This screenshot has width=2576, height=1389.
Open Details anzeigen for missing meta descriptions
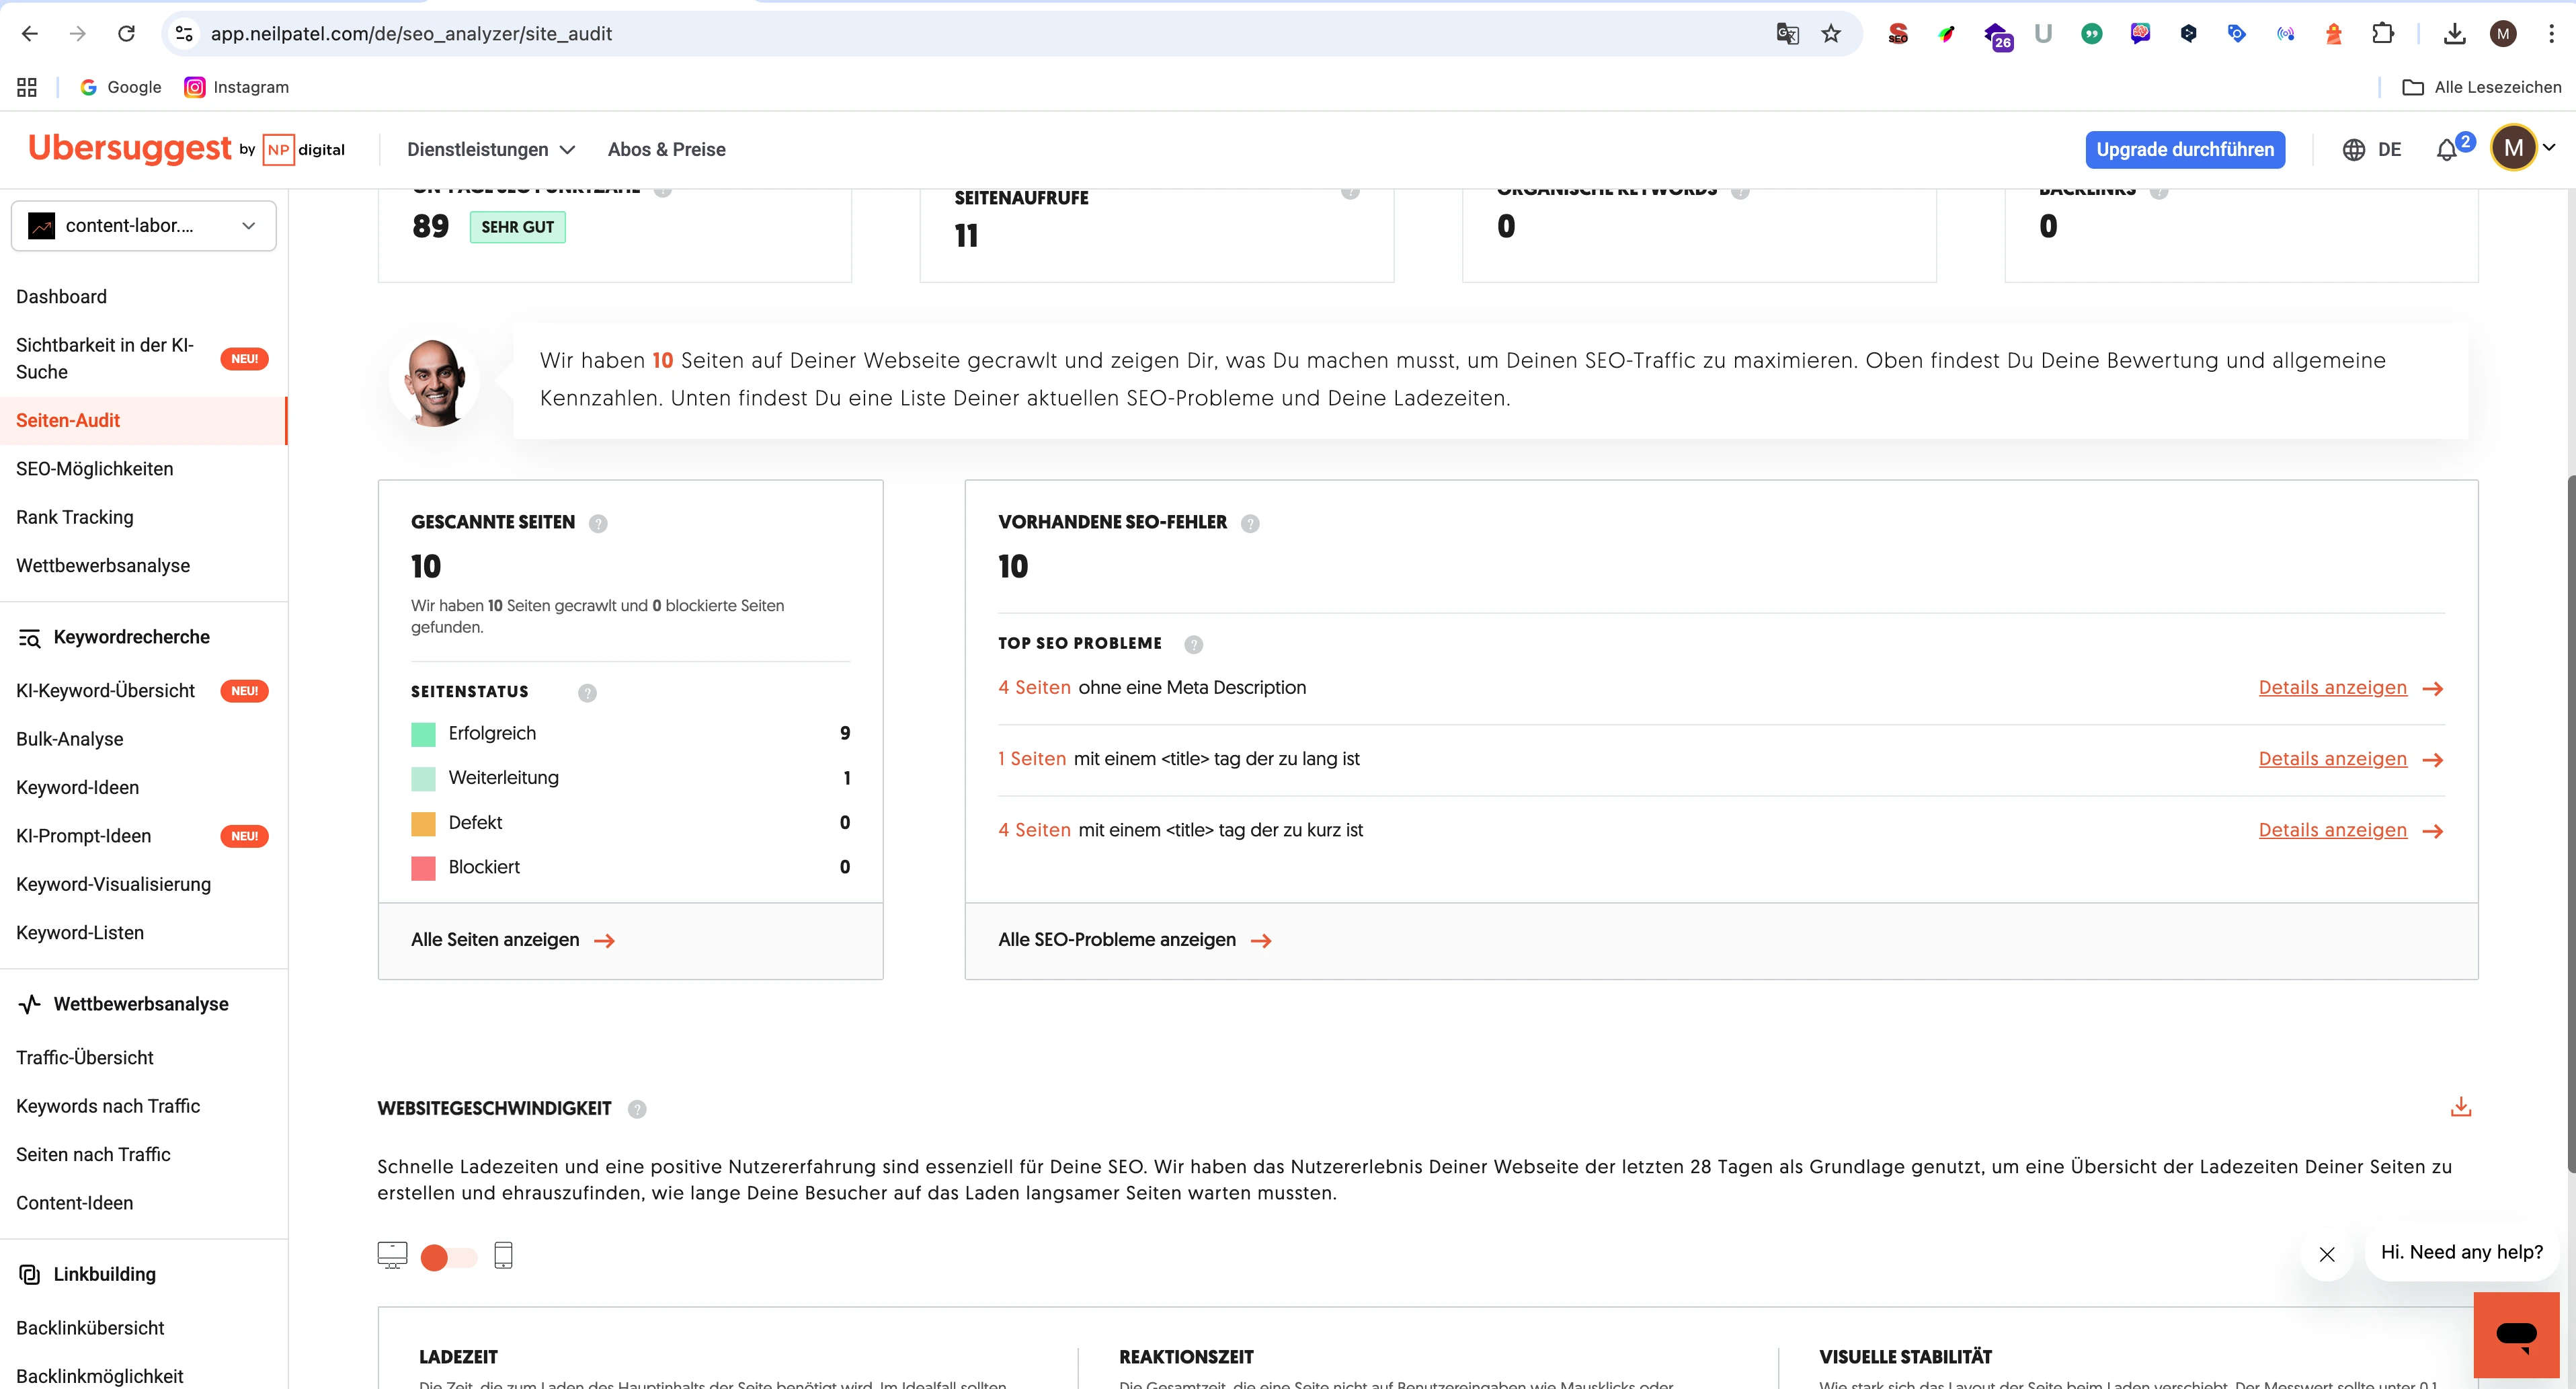pos(2334,687)
